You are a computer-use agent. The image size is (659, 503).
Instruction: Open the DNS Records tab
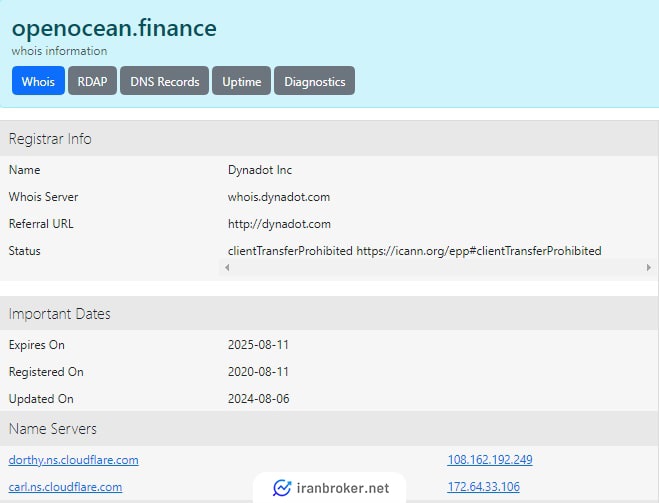click(x=165, y=81)
